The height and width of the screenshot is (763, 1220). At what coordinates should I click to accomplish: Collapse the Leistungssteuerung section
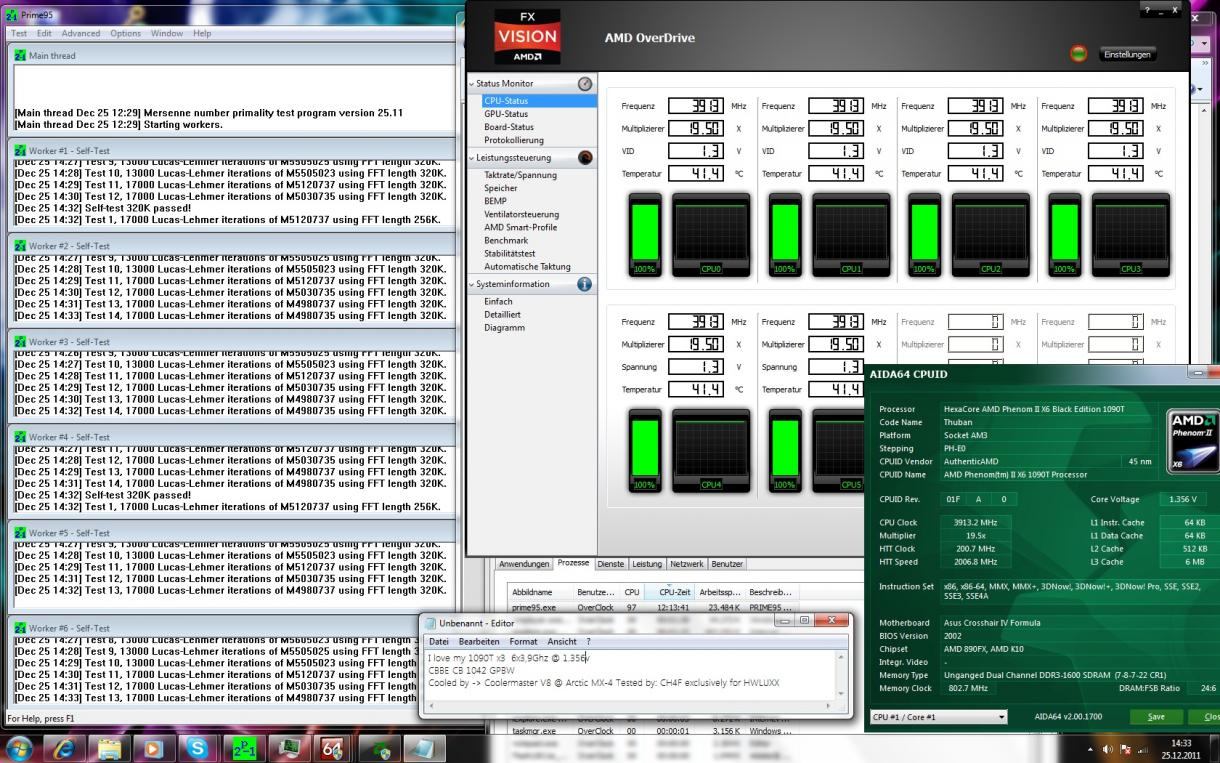pos(472,158)
